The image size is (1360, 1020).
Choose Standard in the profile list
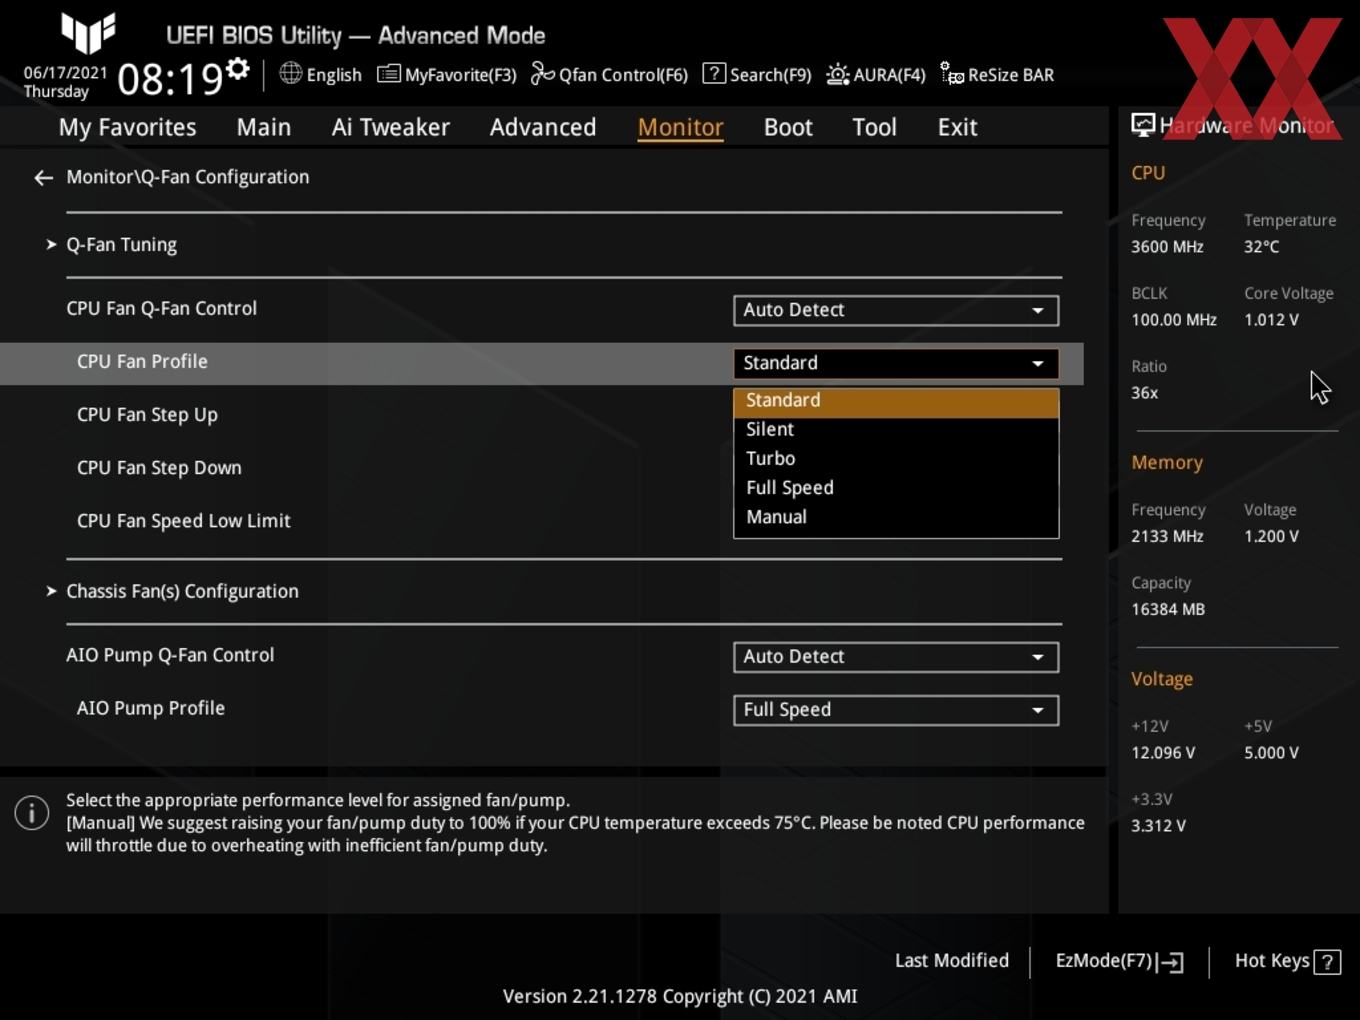click(x=896, y=401)
